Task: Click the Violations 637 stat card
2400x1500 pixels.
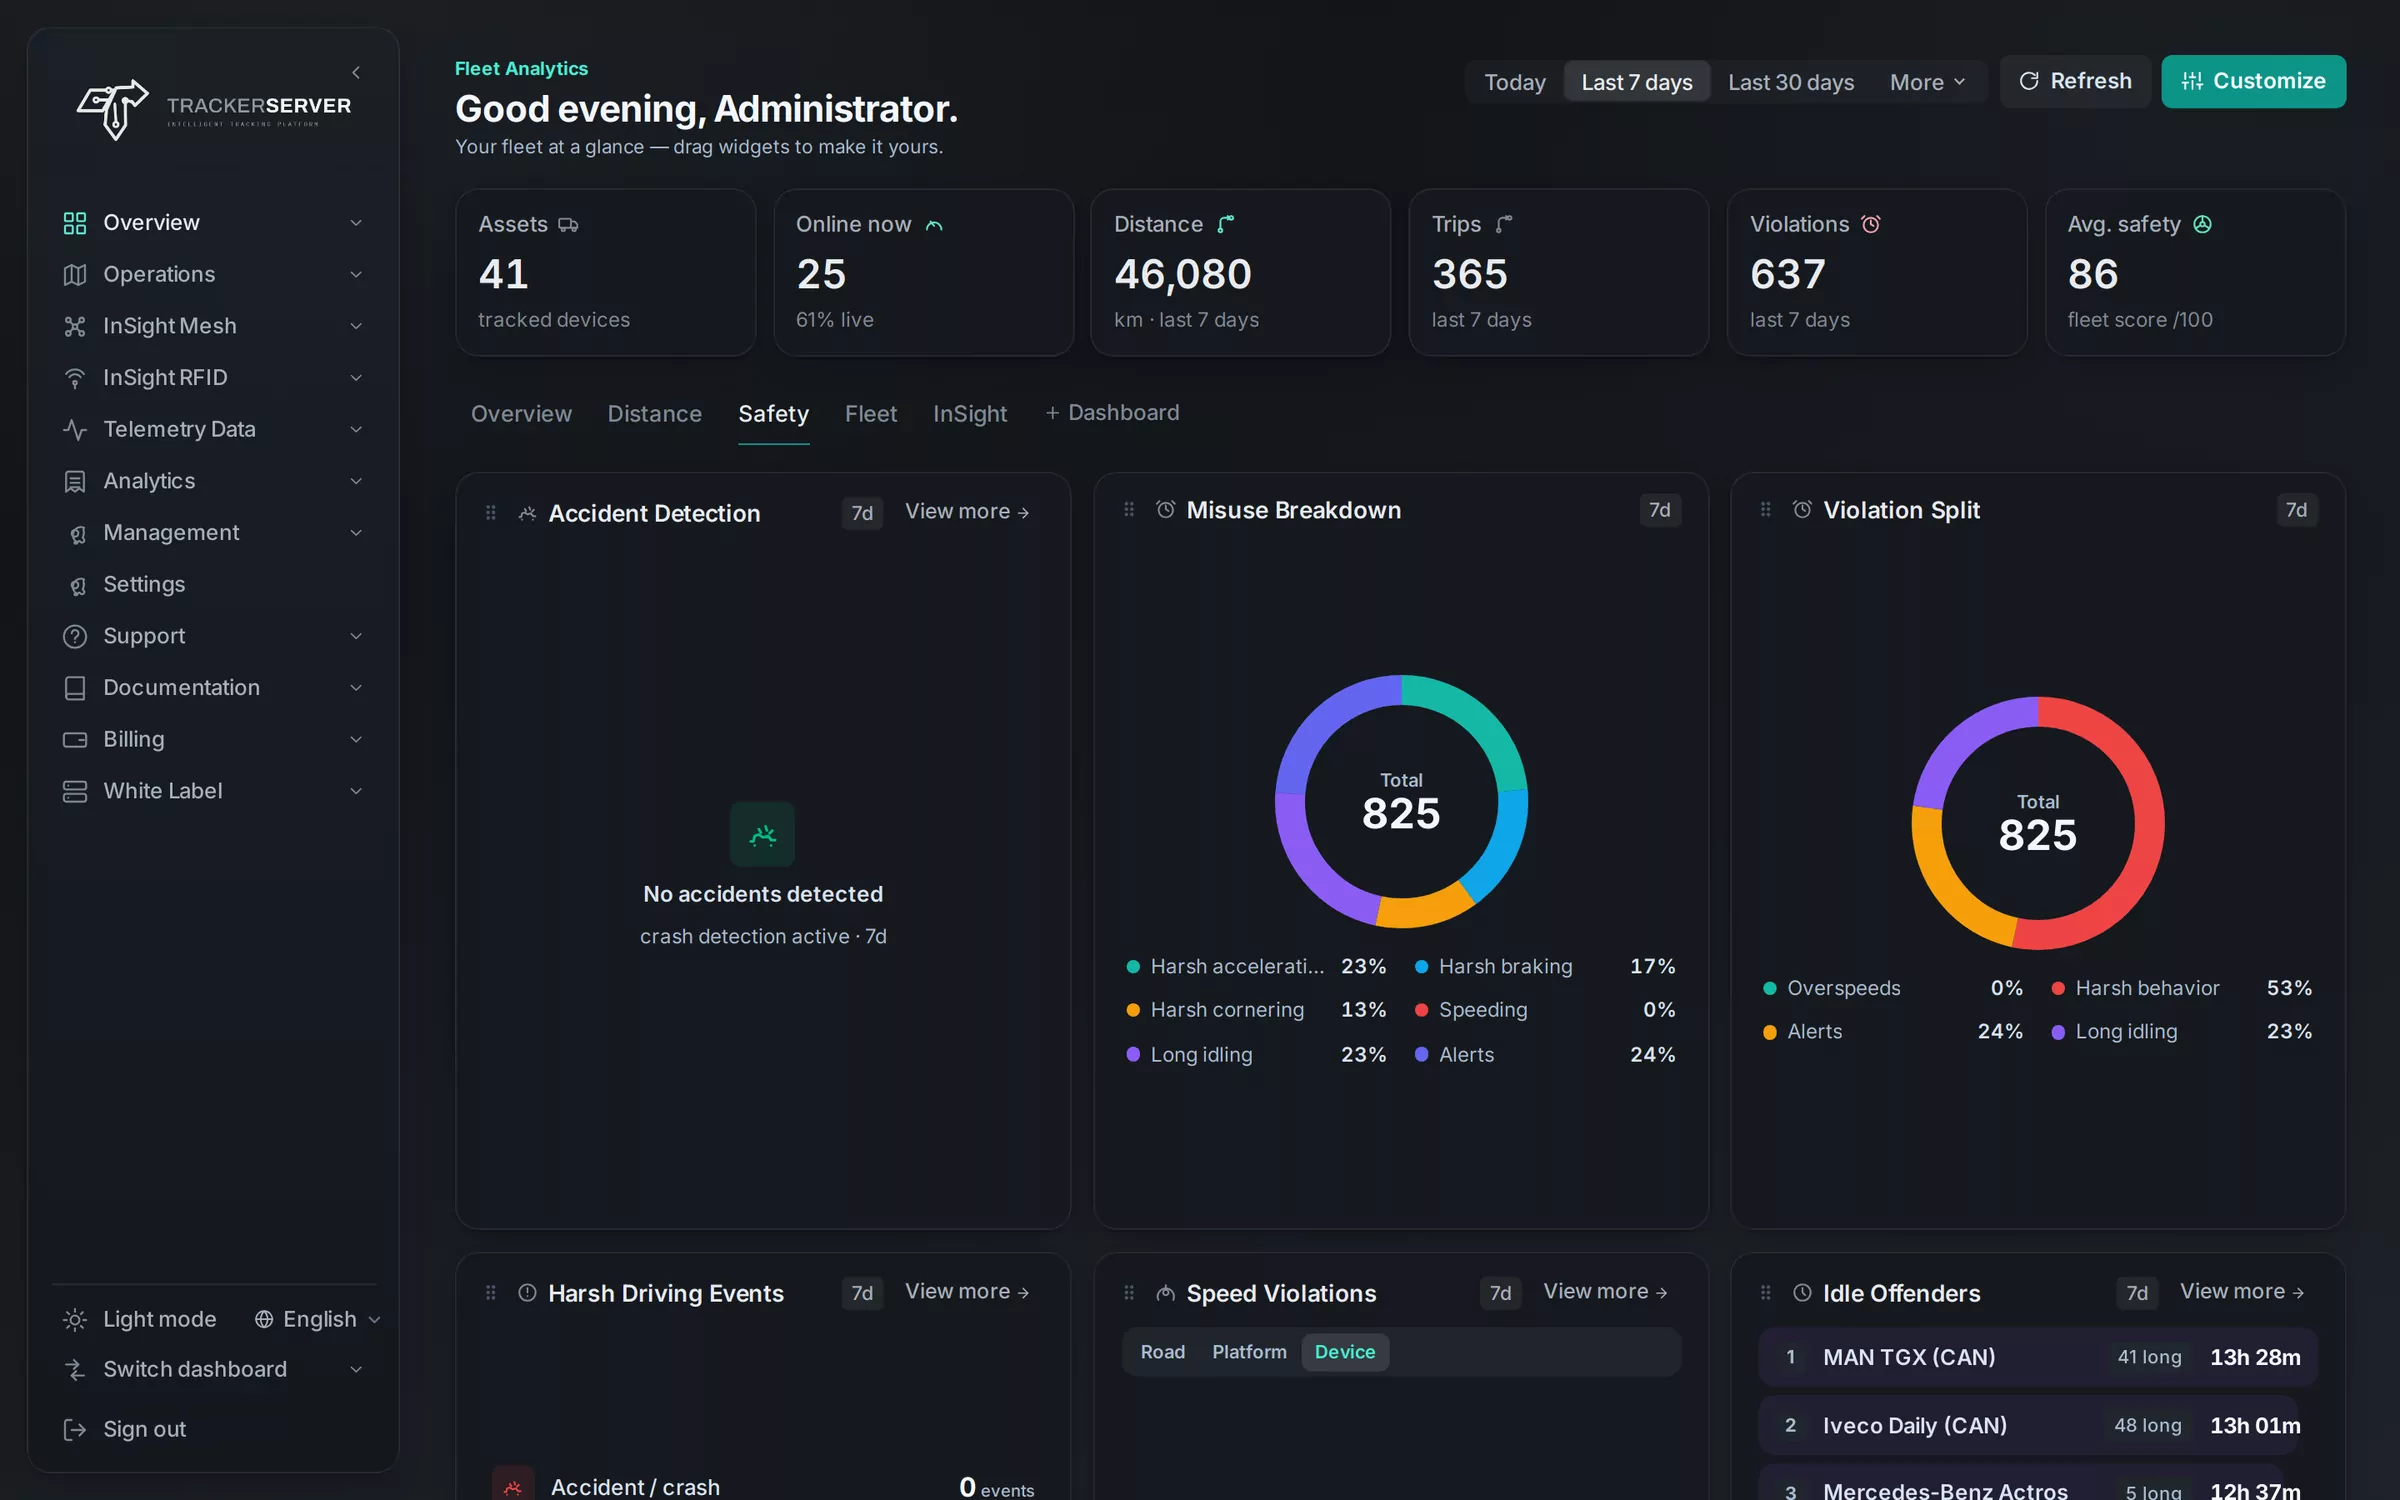Action: [1877, 272]
